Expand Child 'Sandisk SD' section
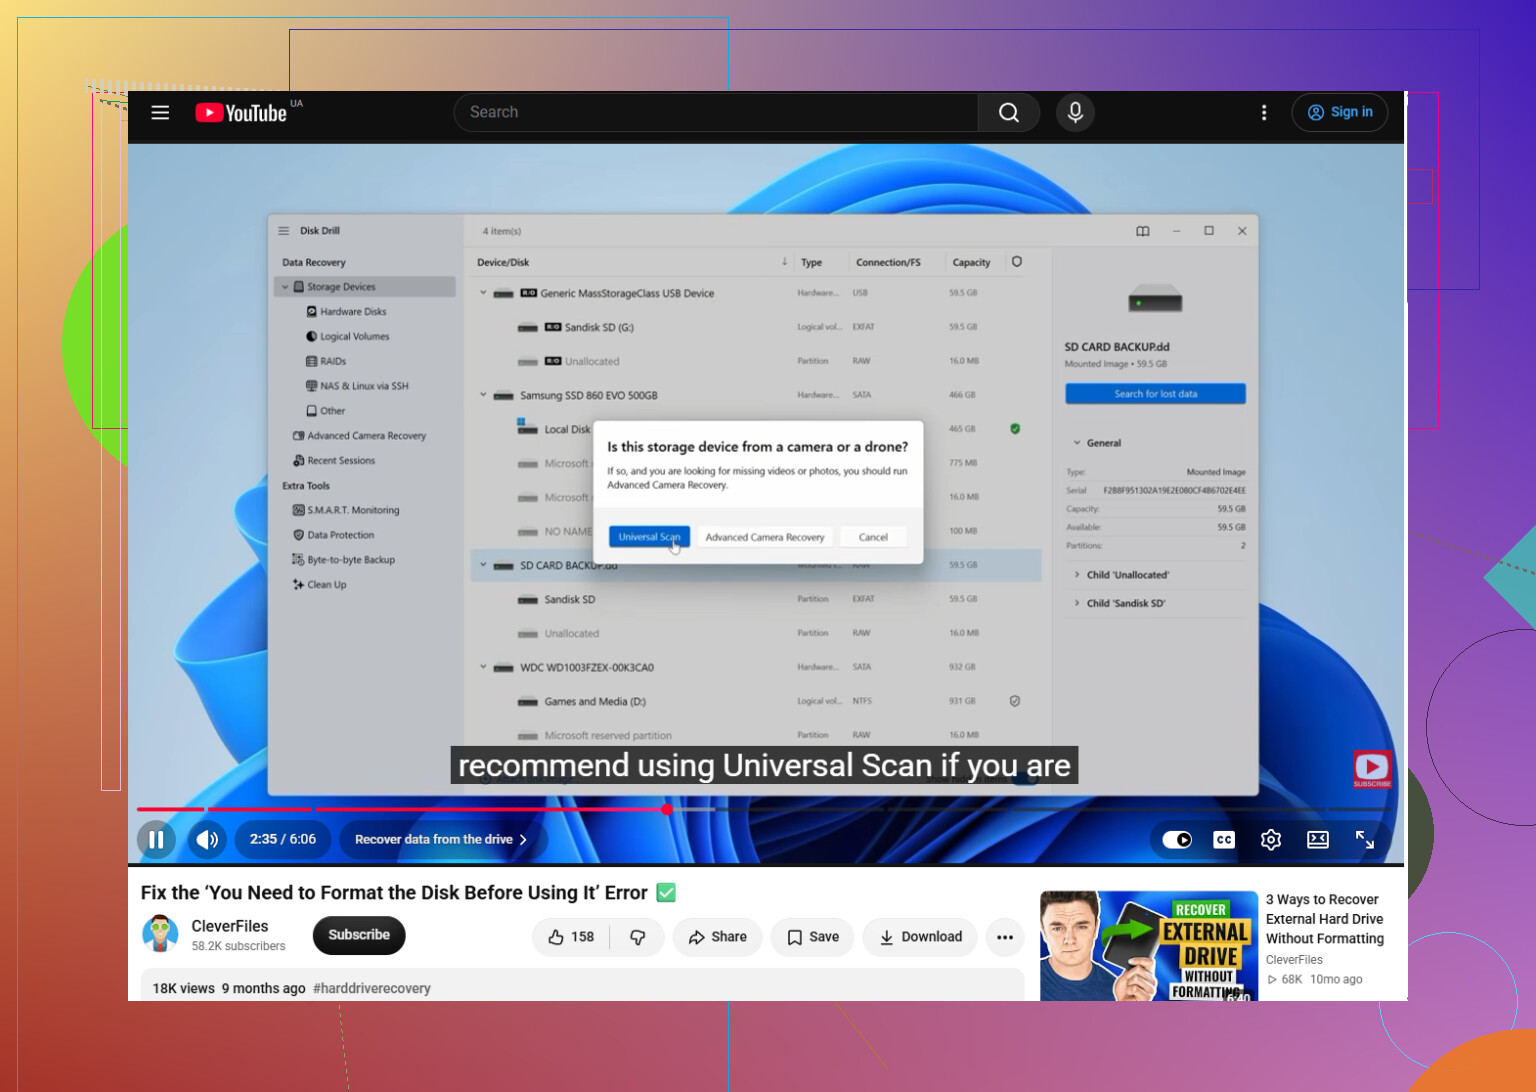Viewport: 1536px width, 1092px height. [1077, 603]
